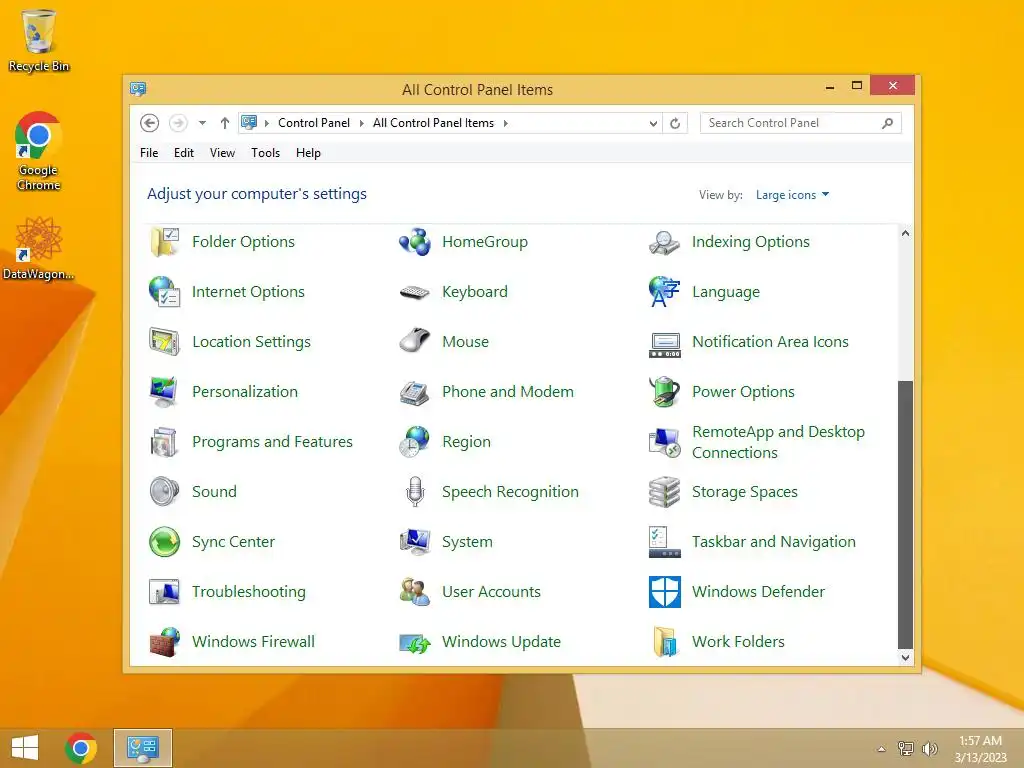Expand chevron after All Control Panel Items
Viewport: 1024px width, 768px height.
click(x=505, y=123)
